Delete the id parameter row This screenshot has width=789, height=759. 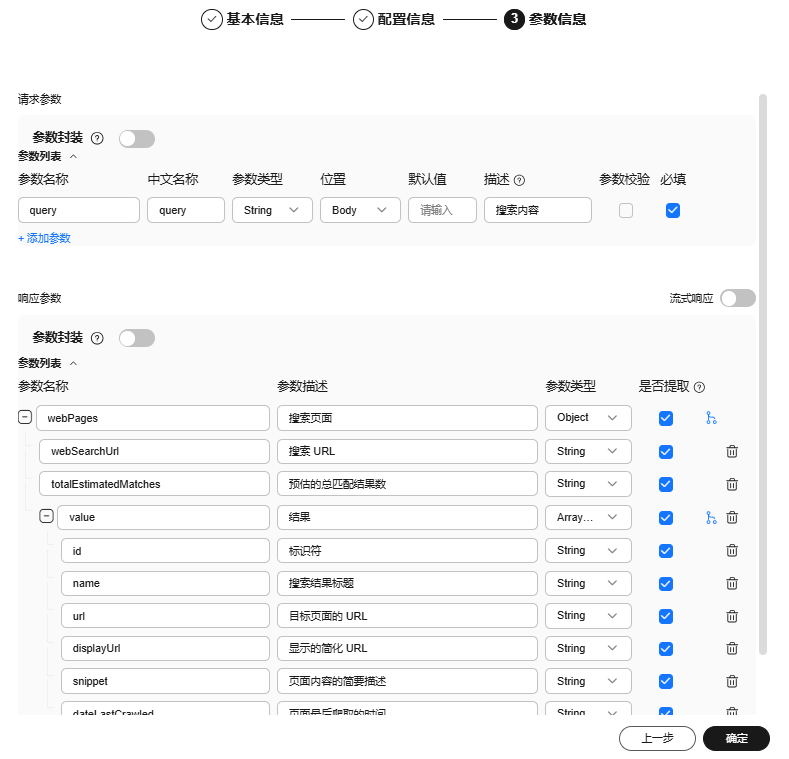(x=732, y=551)
